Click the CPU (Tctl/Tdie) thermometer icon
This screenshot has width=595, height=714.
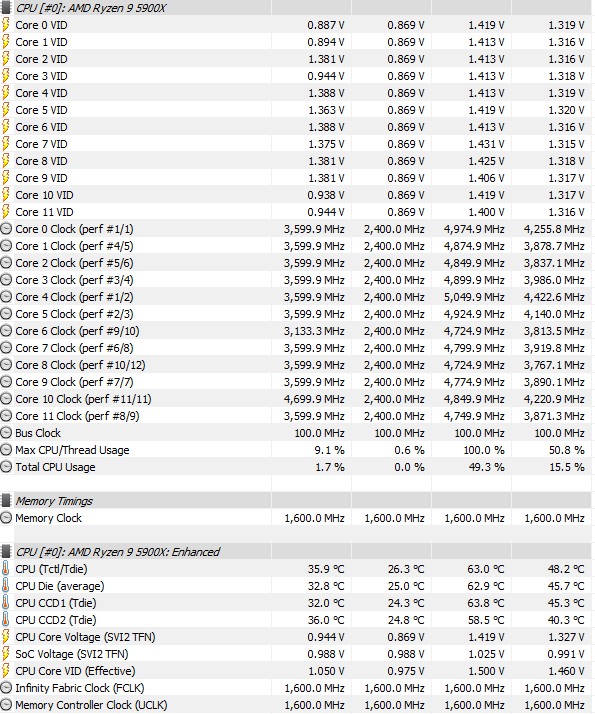(x=5, y=569)
